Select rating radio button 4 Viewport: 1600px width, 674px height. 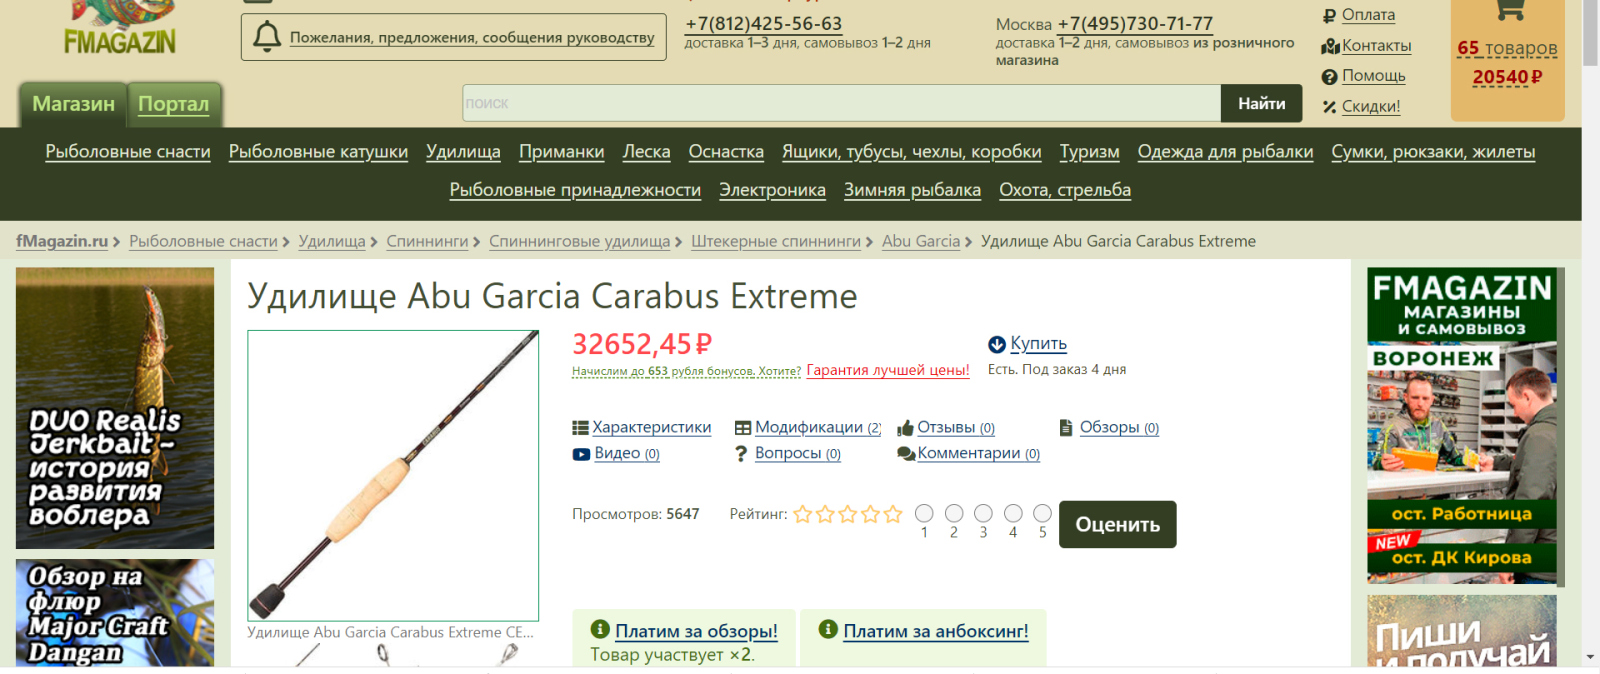pos(1013,513)
